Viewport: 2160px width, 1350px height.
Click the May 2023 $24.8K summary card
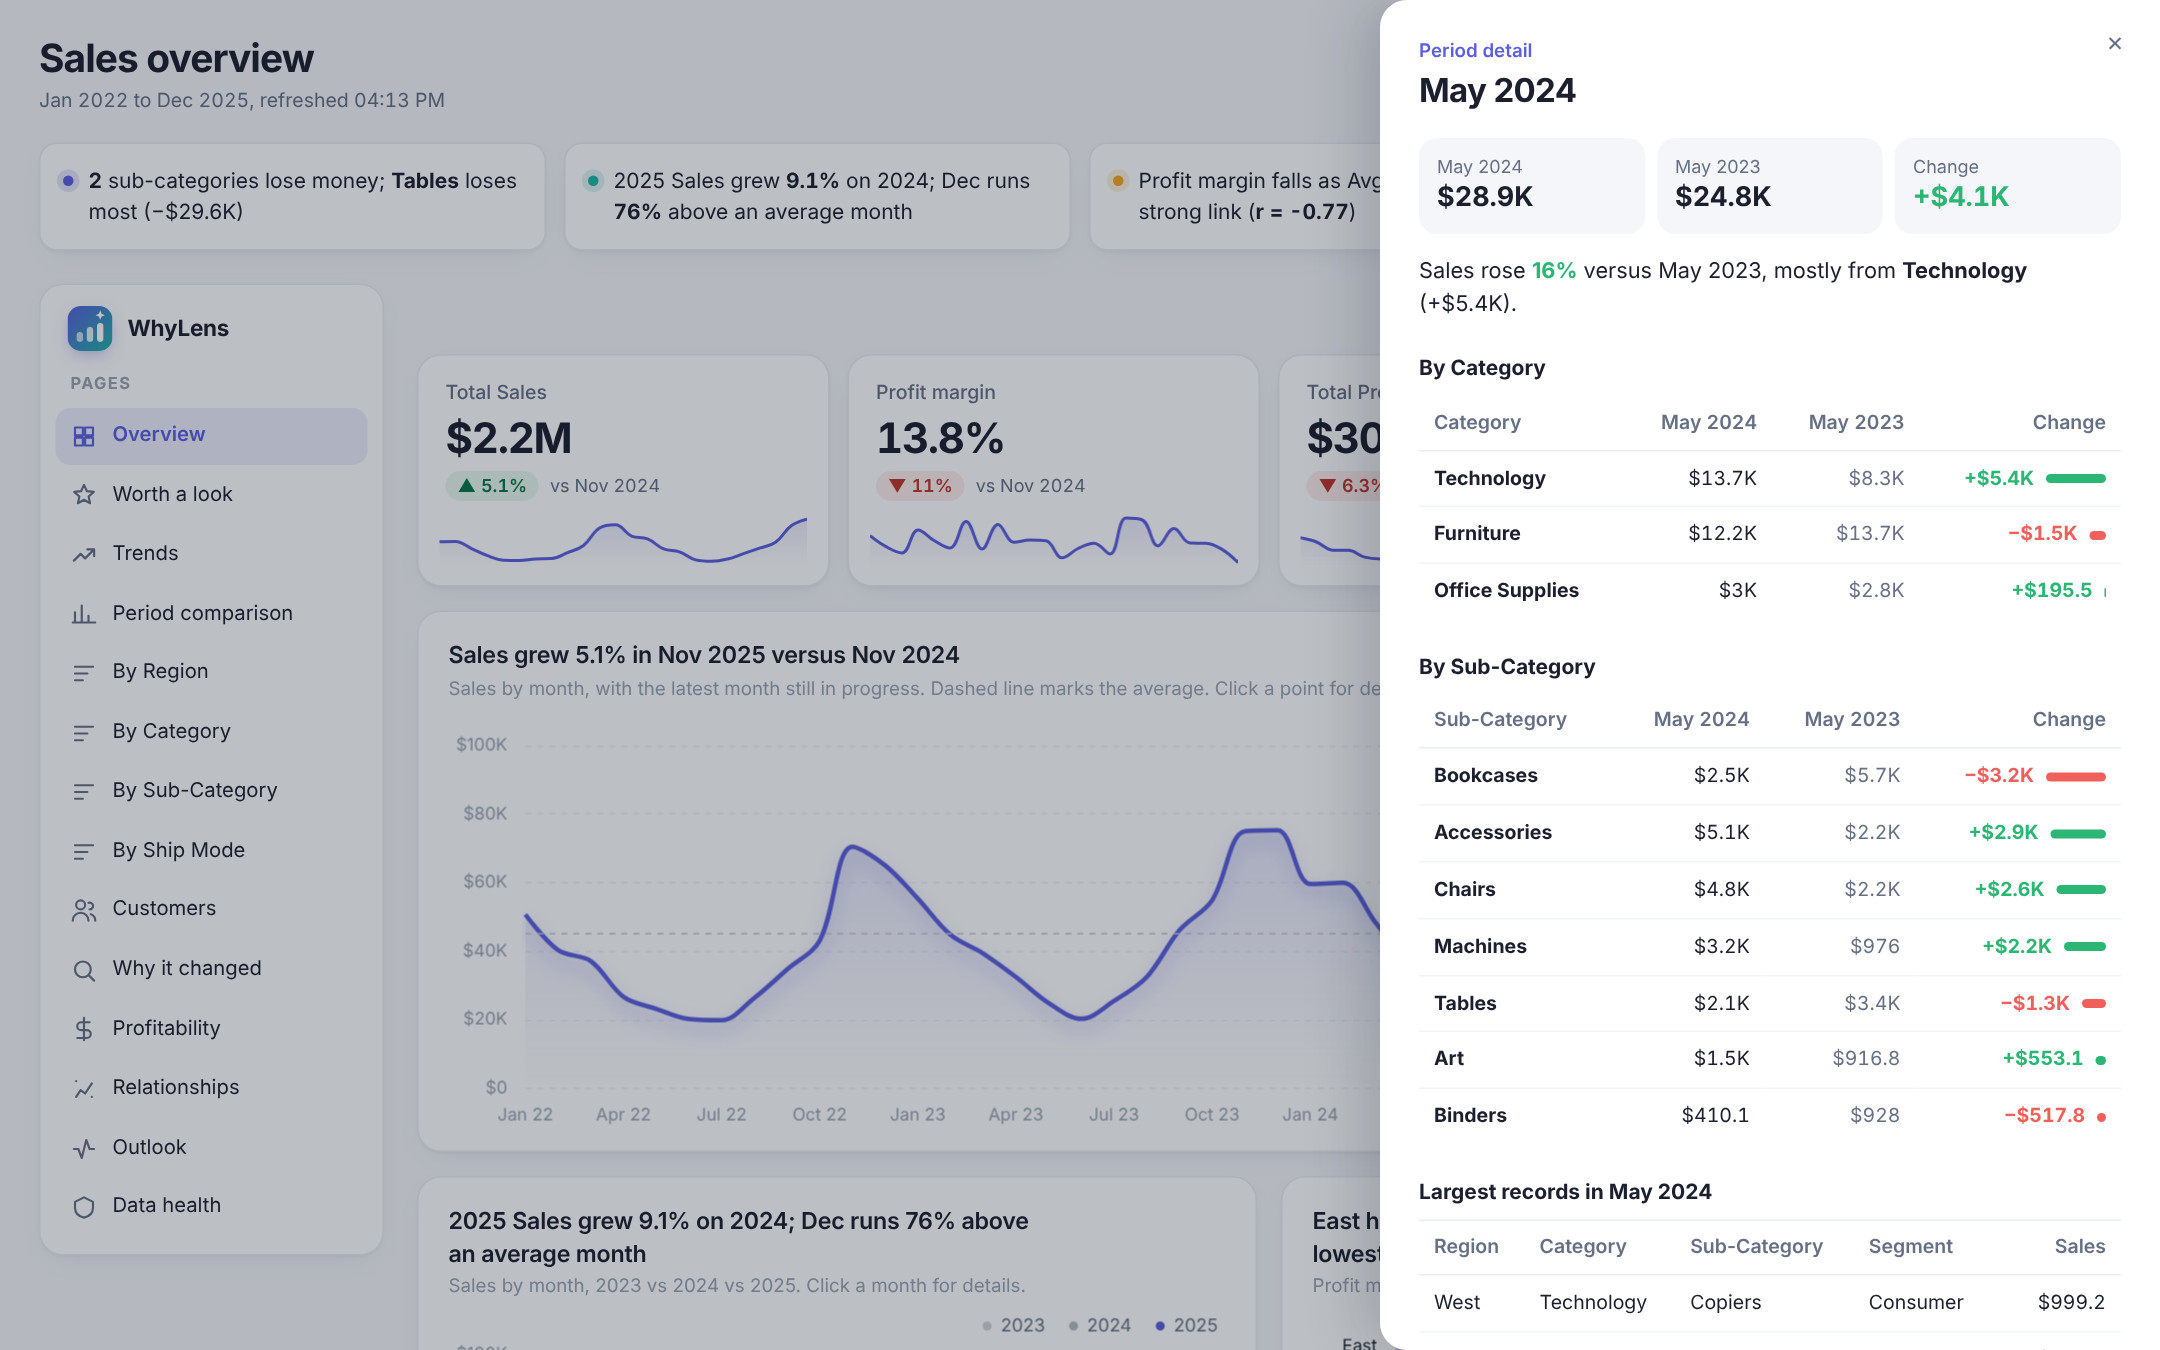(1769, 186)
